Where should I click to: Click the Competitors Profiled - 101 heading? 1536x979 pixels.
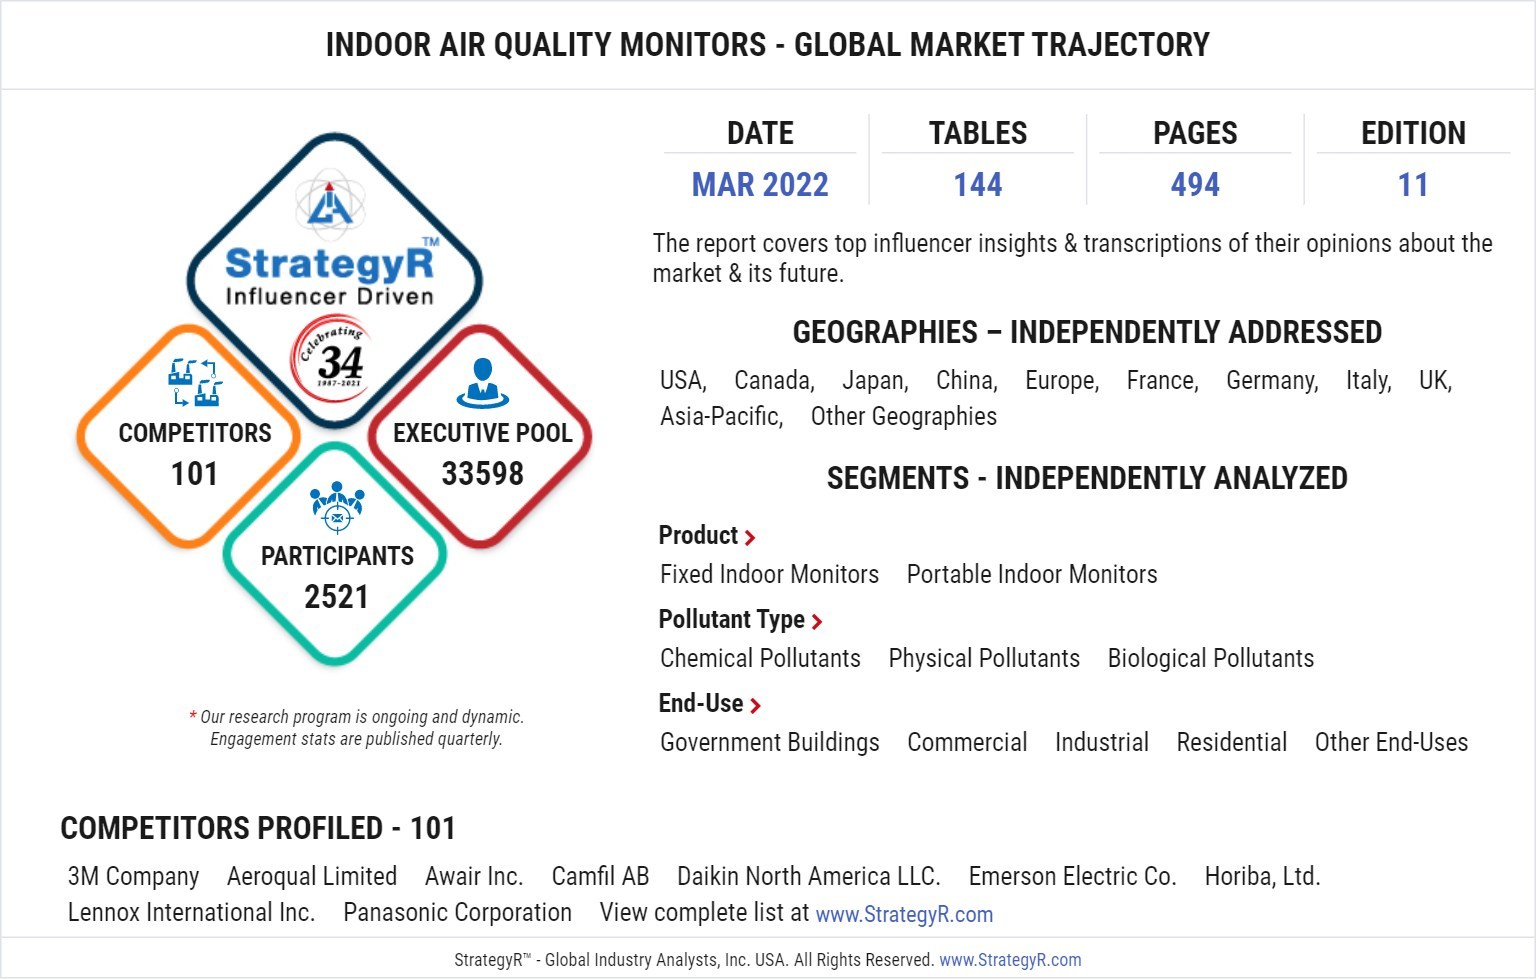pos(258,829)
